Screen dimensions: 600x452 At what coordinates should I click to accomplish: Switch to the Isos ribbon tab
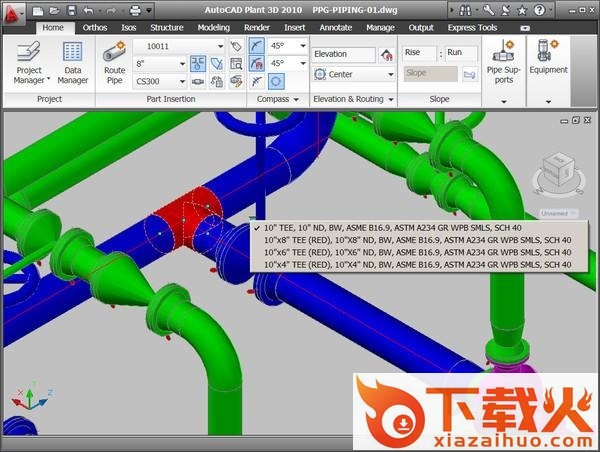(x=129, y=28)
